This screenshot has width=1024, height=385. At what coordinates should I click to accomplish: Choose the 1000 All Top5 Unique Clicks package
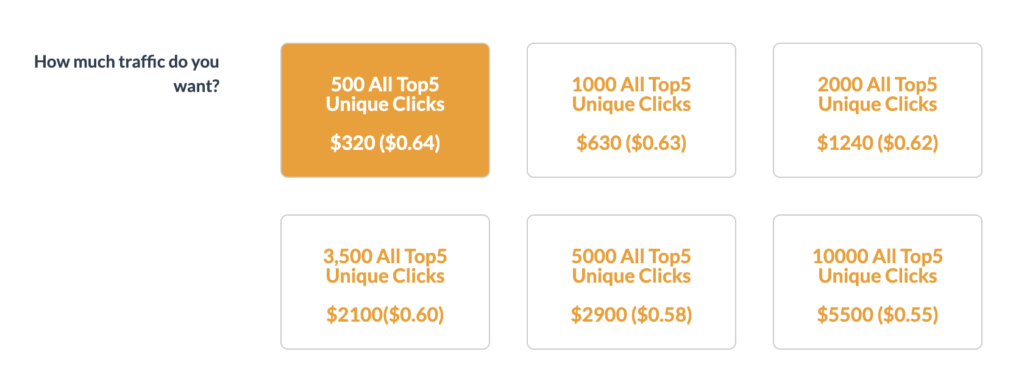[x=631, y=110]
